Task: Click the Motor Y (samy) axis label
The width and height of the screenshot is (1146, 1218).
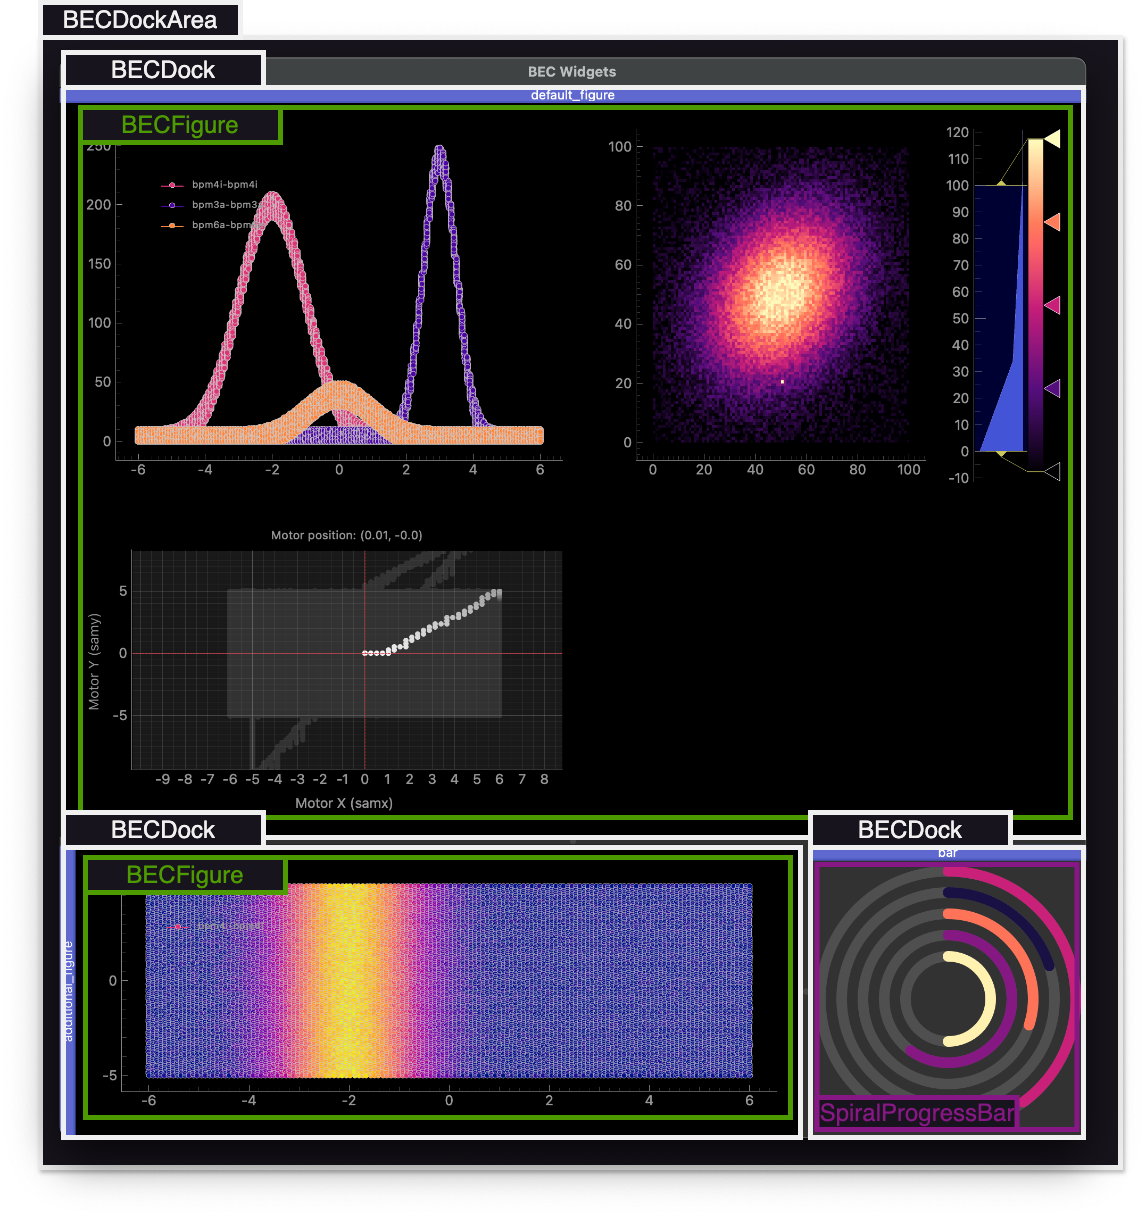Action: click(x=94, y=662)
